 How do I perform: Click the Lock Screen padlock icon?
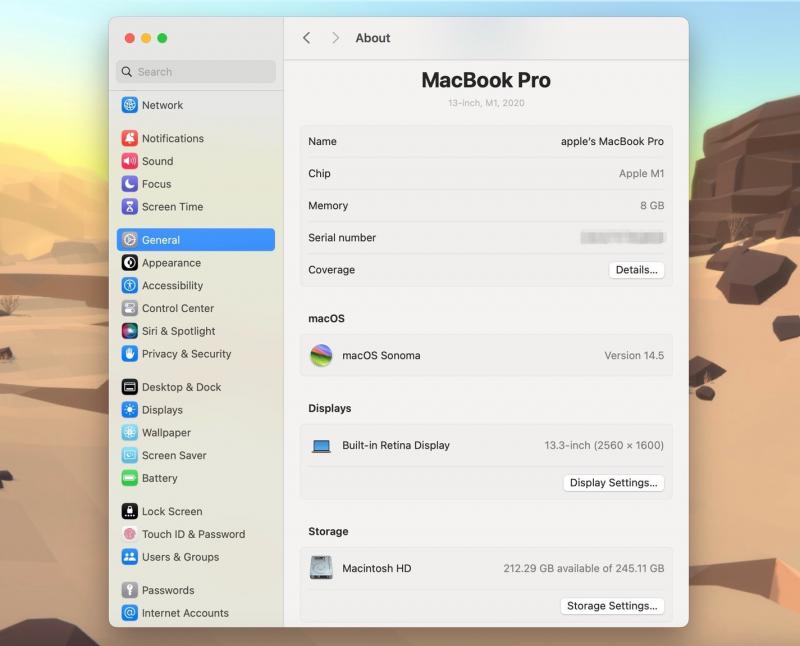tap(130, 511)
